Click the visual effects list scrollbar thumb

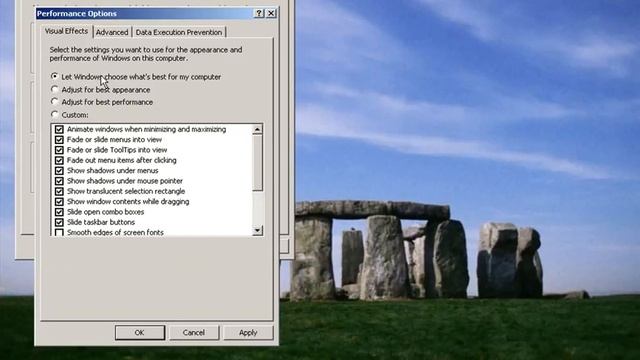pyautogui.click(x=257, y=163)
